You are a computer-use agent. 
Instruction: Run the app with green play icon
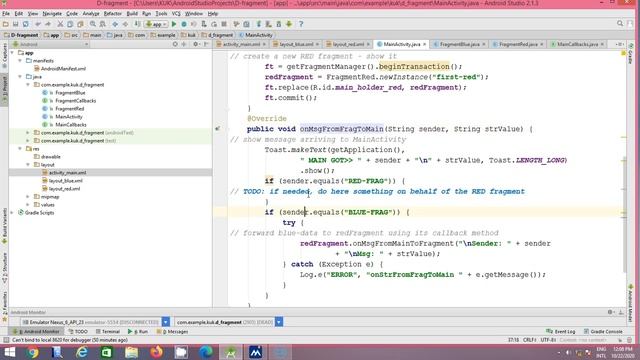coord(174,24)
